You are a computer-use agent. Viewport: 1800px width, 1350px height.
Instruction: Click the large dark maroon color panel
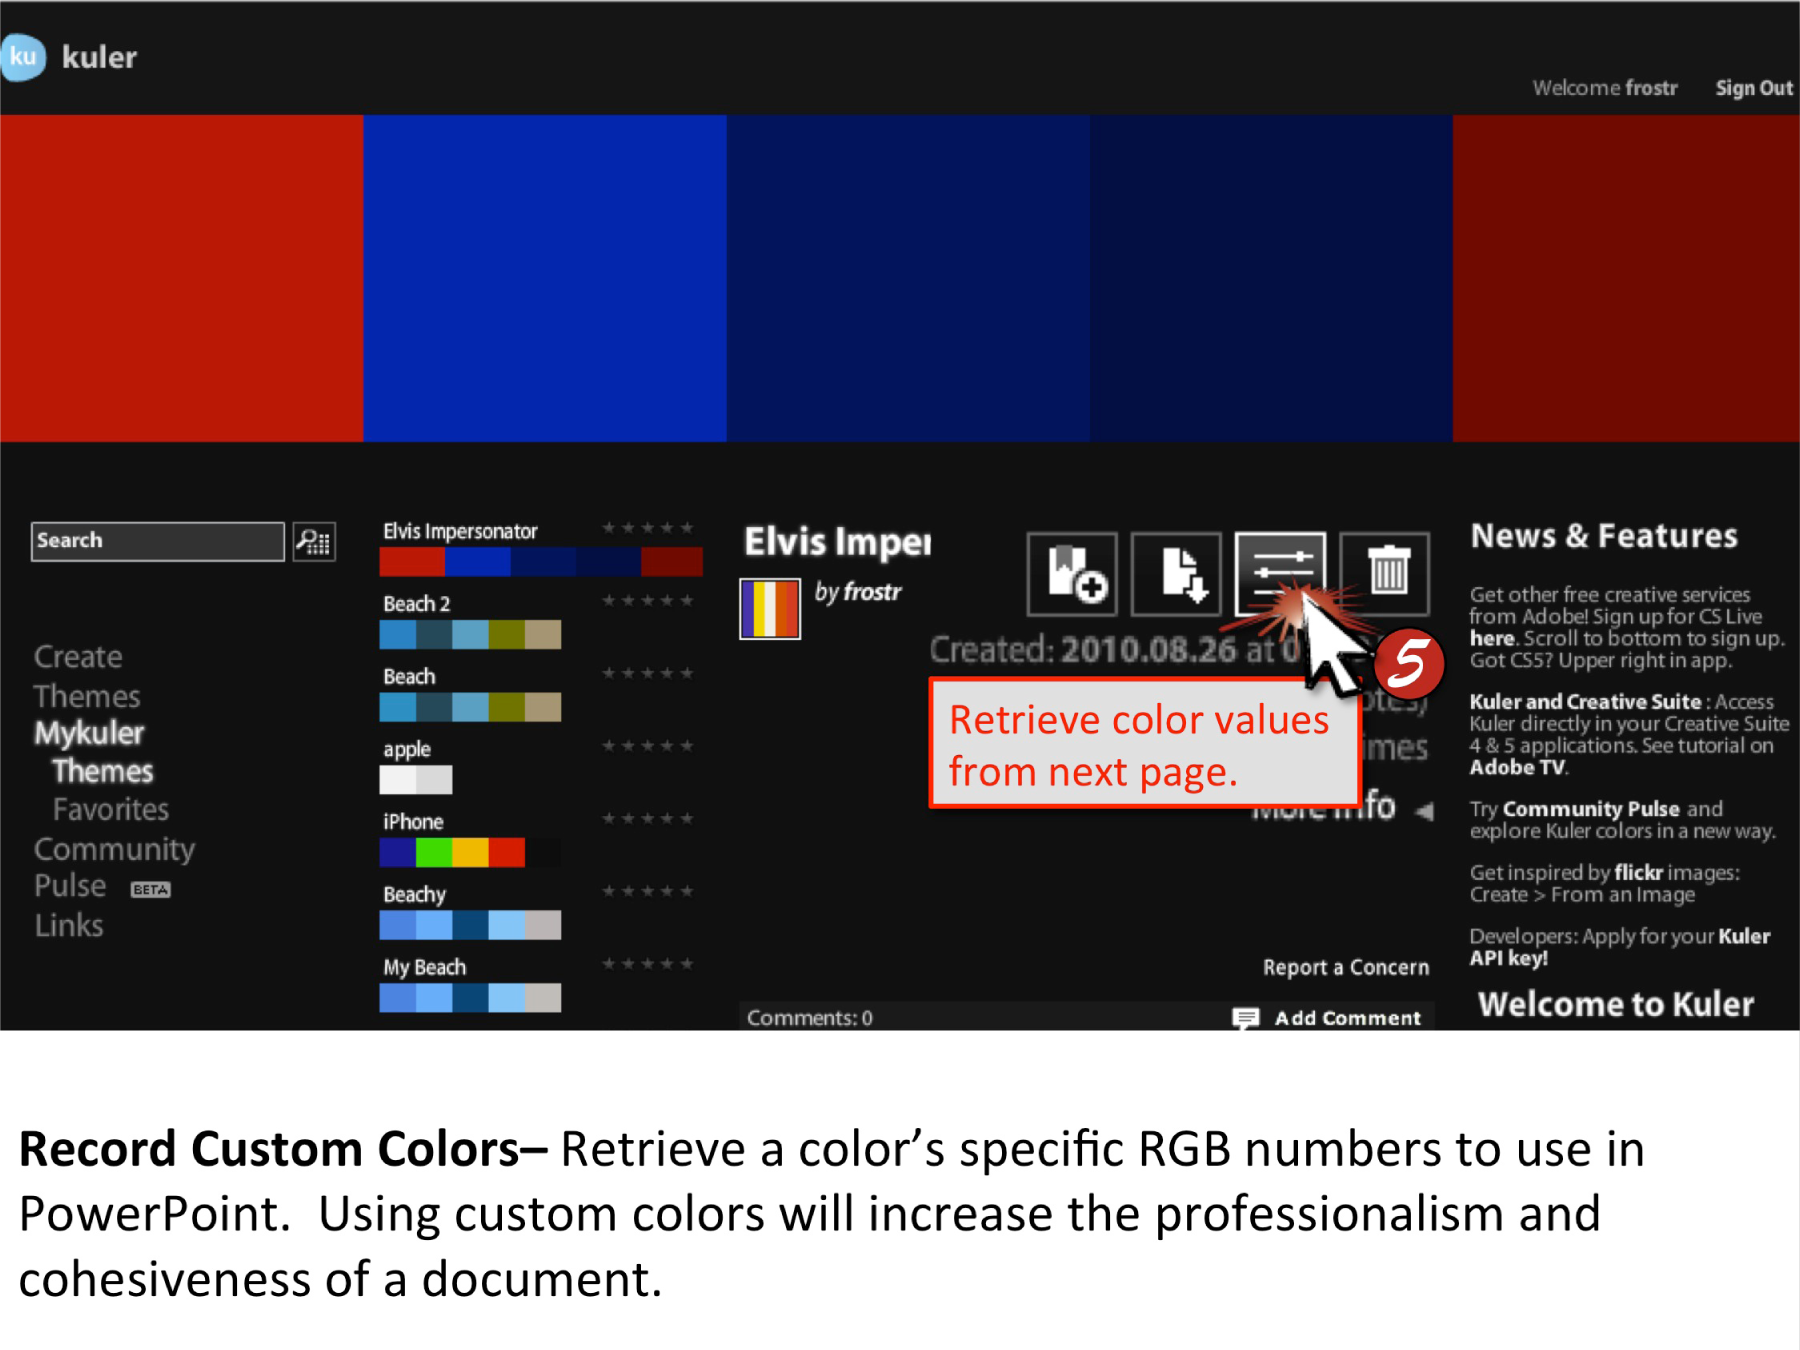coord(1626,278)
